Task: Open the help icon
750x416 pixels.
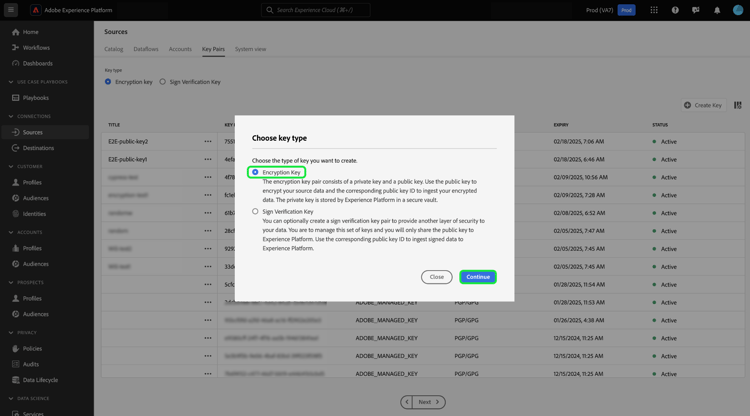Action: point(675,10)
